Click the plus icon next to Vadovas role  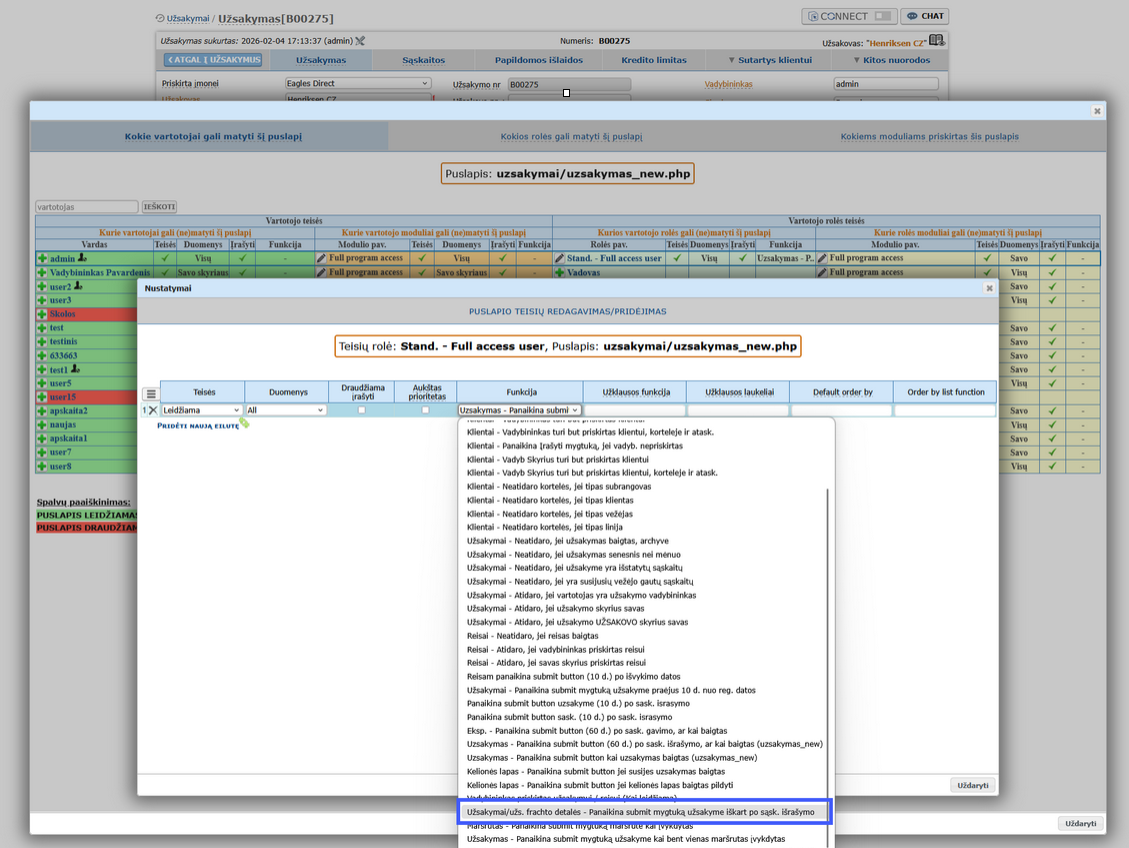pyautogui.click(x=559, y=273)
